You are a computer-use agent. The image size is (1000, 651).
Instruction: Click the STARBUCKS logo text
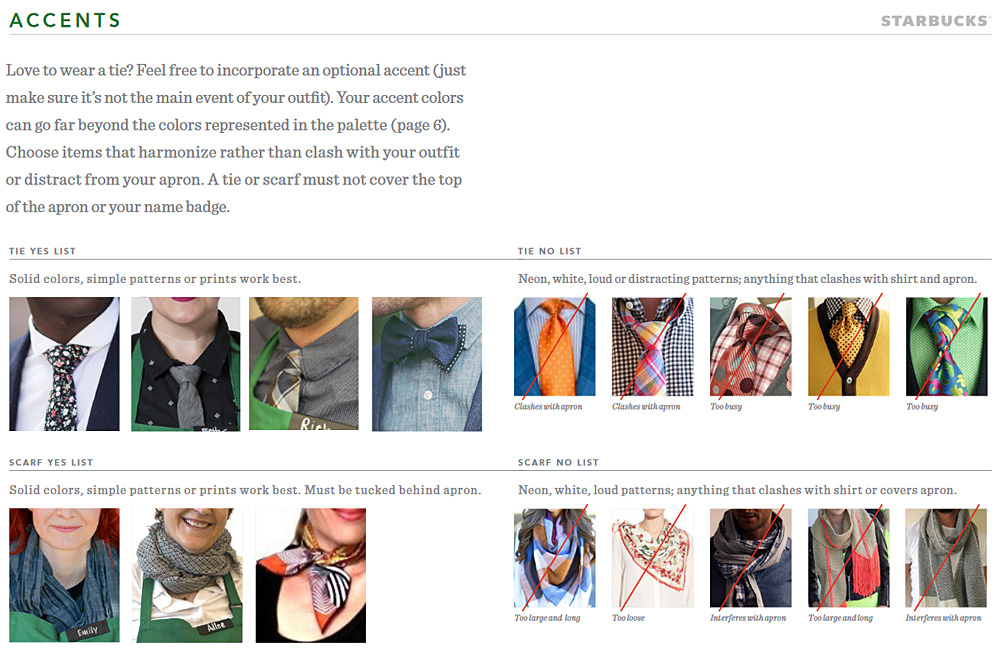pyautogui.click(x=936, y=21)
